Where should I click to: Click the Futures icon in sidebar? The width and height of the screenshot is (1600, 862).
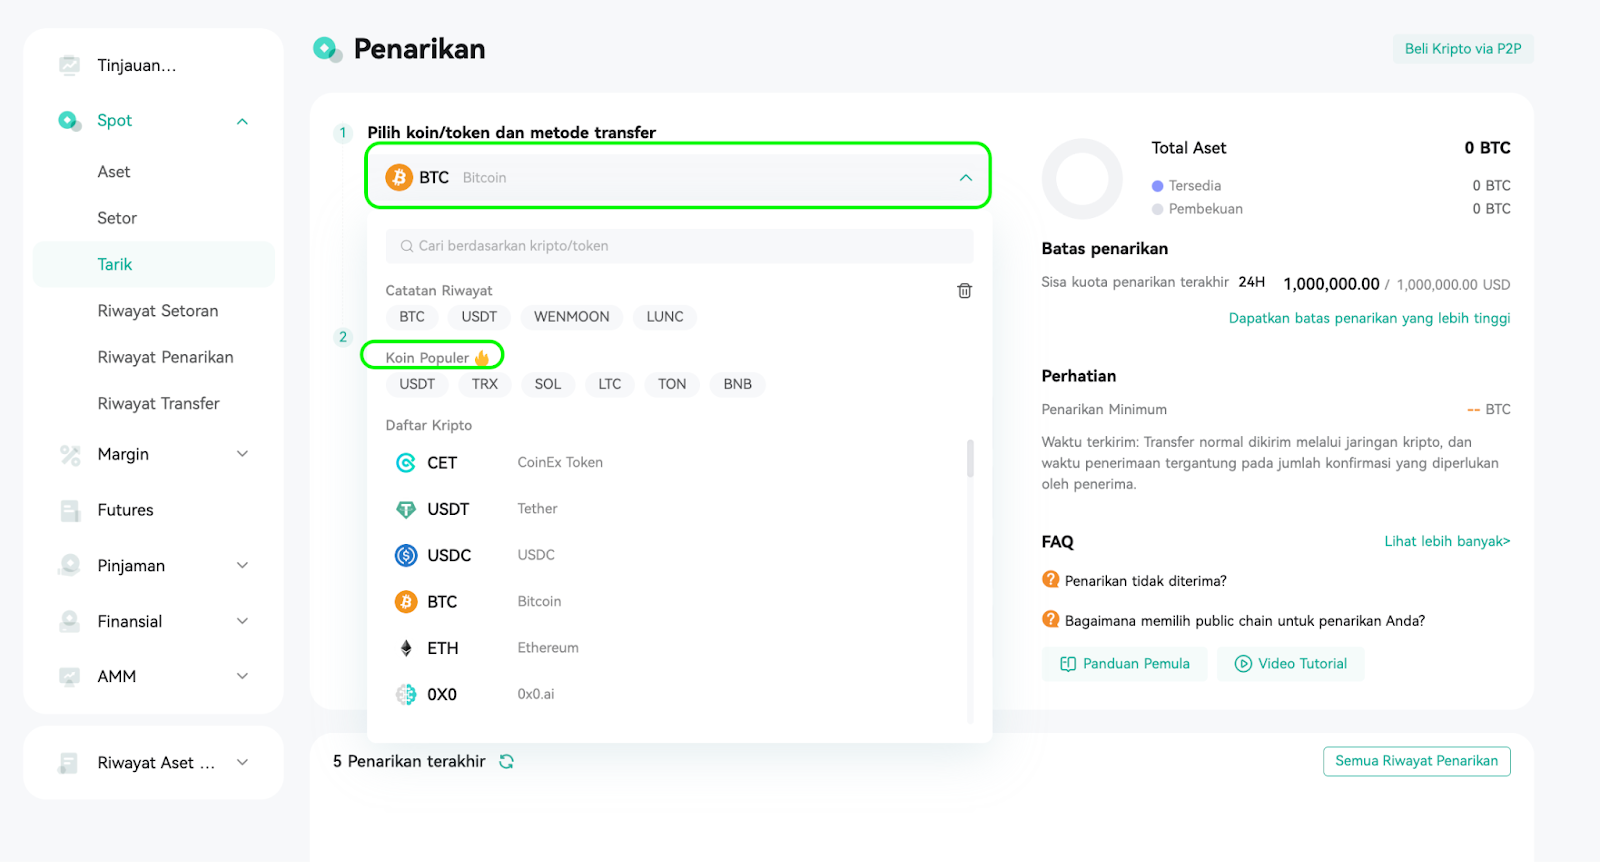click(69, 511)
